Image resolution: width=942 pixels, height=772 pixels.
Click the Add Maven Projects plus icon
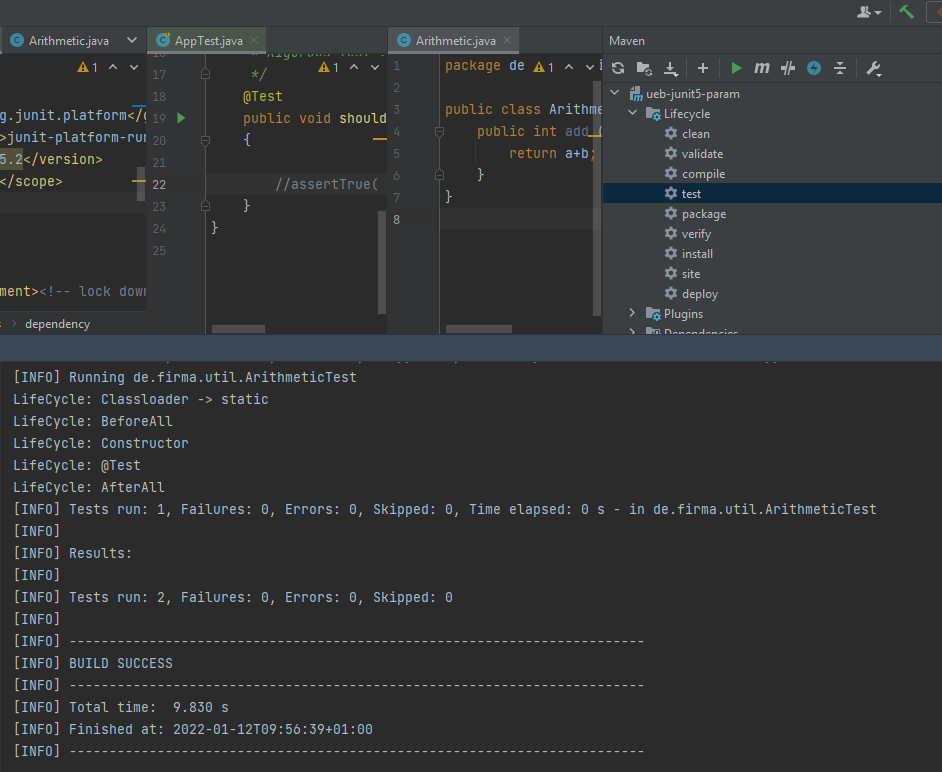(x=703, y=68)
